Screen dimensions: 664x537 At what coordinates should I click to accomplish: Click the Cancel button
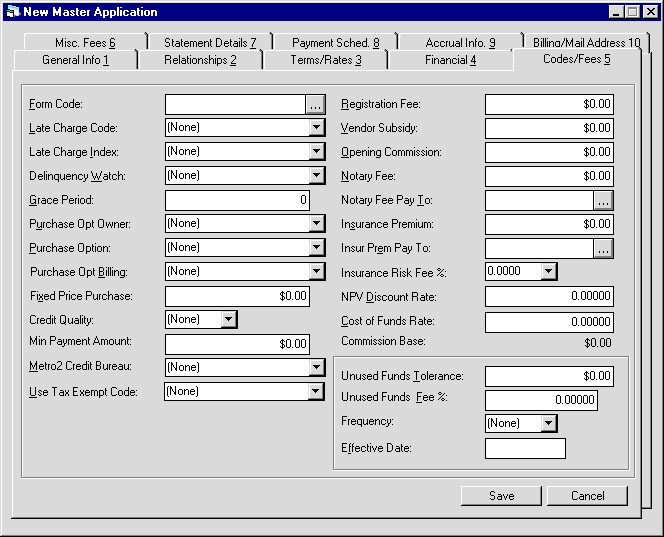coord(587,496)
